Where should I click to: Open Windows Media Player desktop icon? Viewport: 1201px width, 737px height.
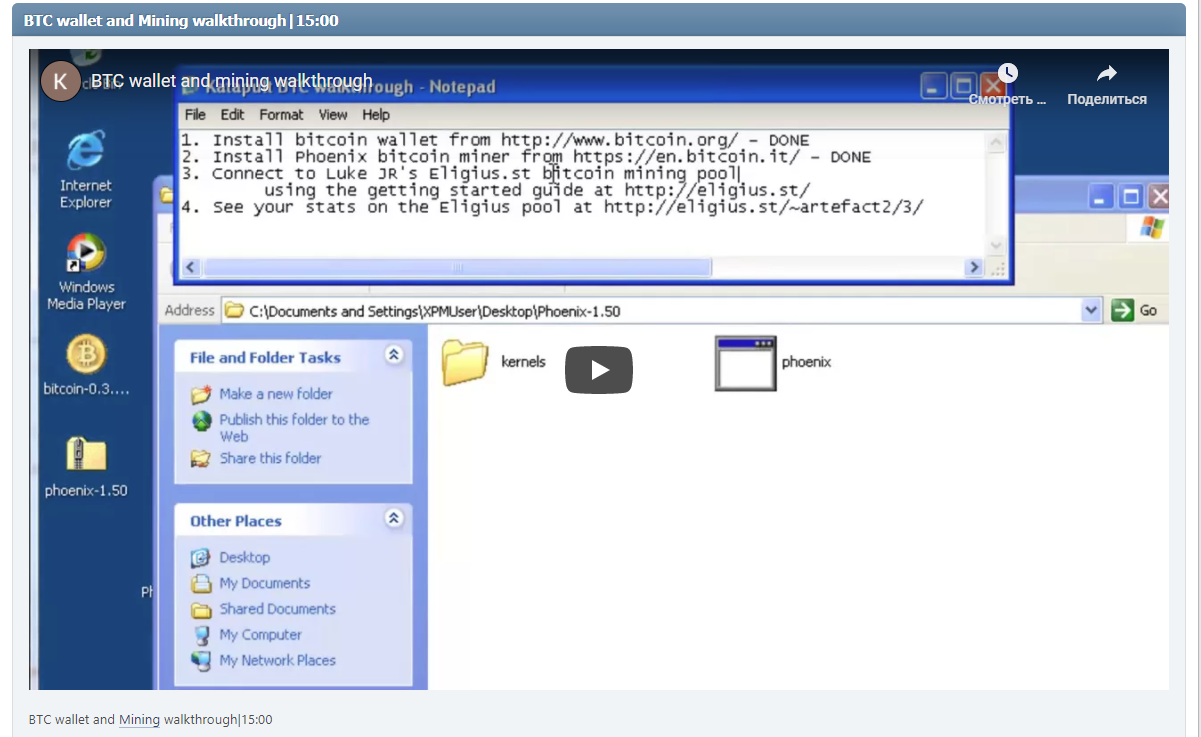[x=86, y=256]
